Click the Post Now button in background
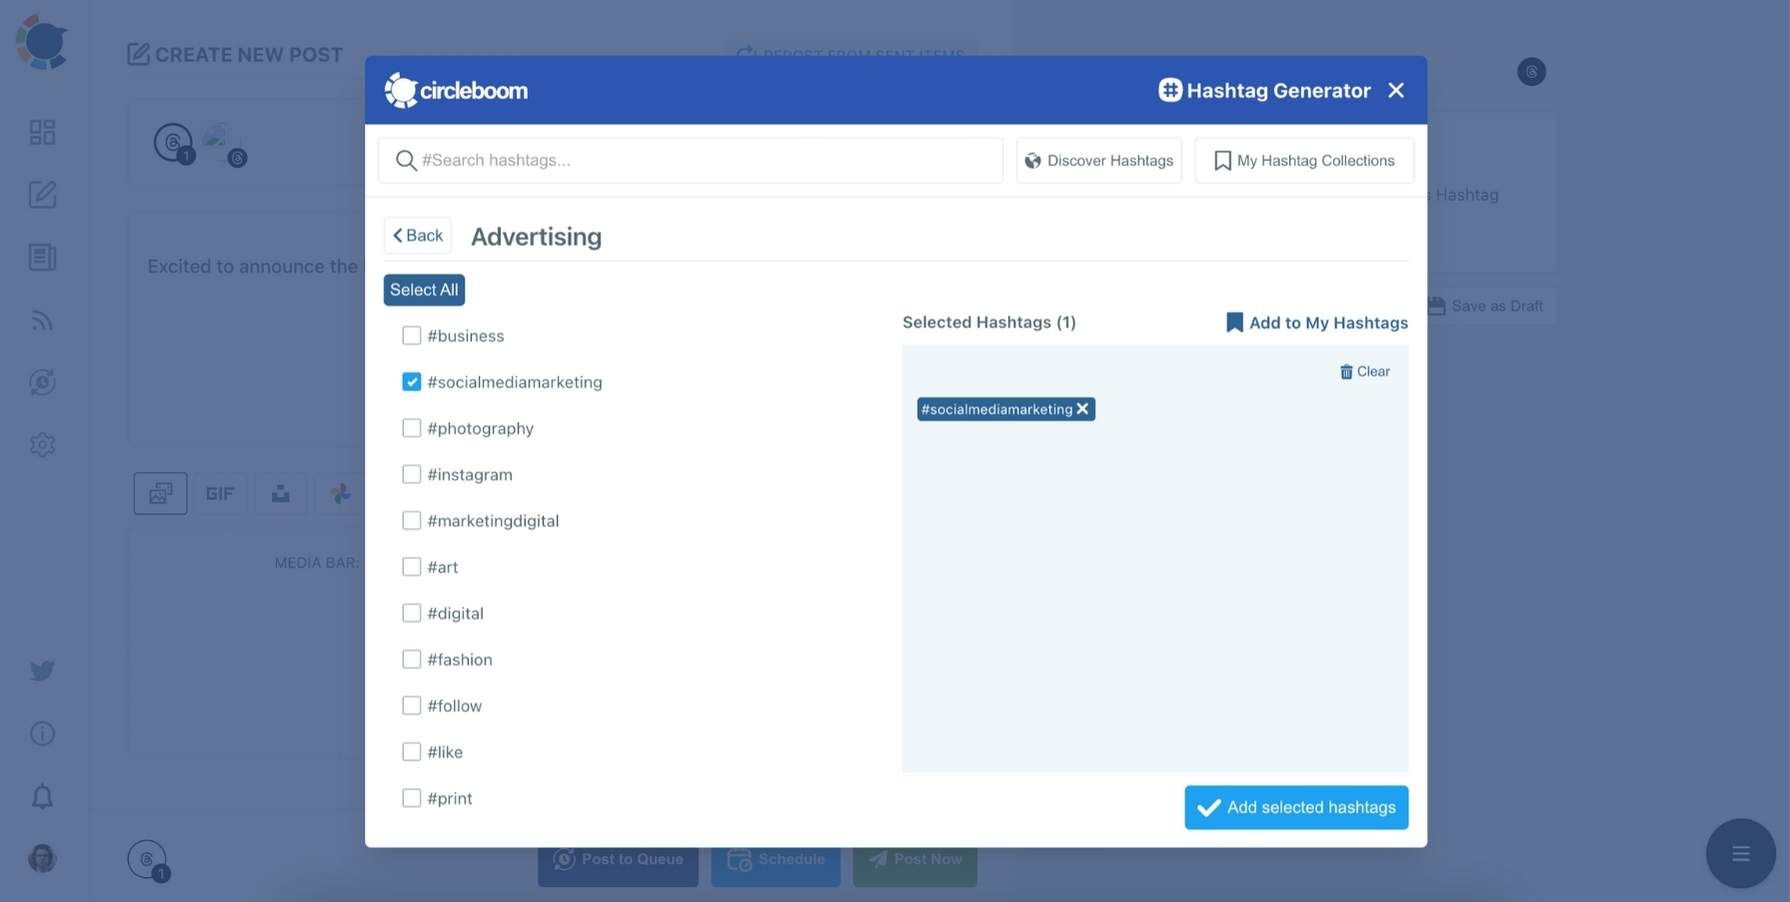 [x=915, y=860]
